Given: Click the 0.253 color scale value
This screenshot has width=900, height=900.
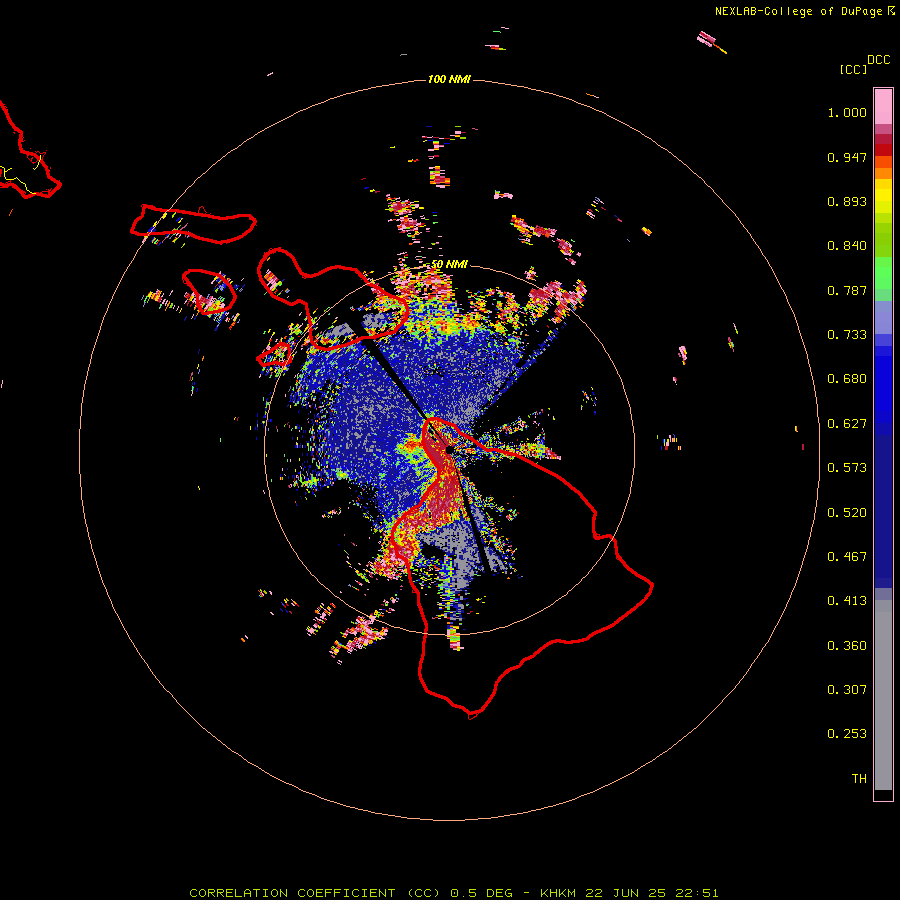Looking at the screenshot, I should pyautogui.click(x=847, y=734).
